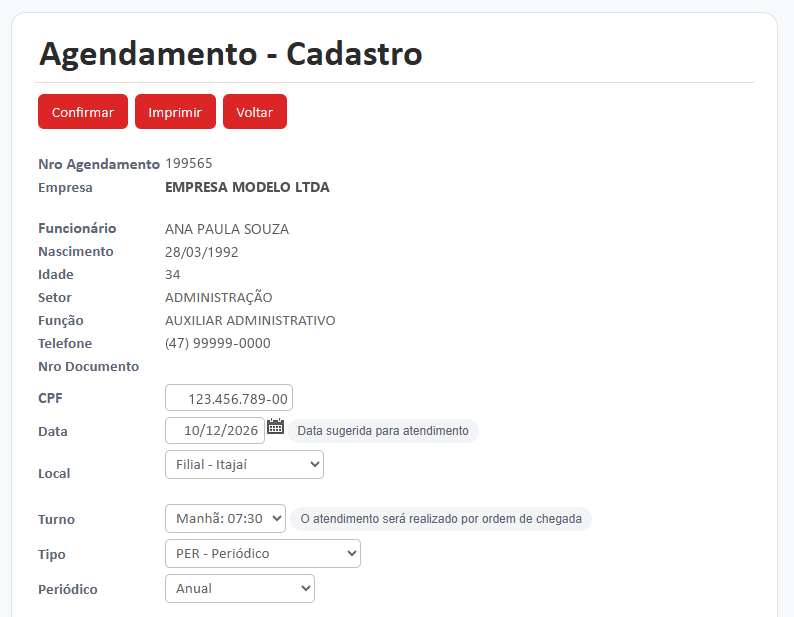Click the Telefone label
The height and width of the screenshot is (617, 794).
(x=65, y=343)
